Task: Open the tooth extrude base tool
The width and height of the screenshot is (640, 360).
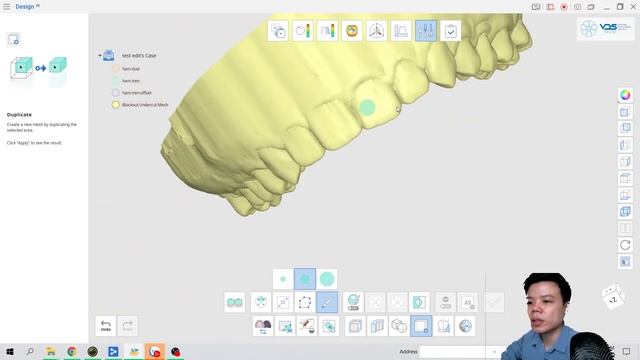Action: [x=443, y=326]
